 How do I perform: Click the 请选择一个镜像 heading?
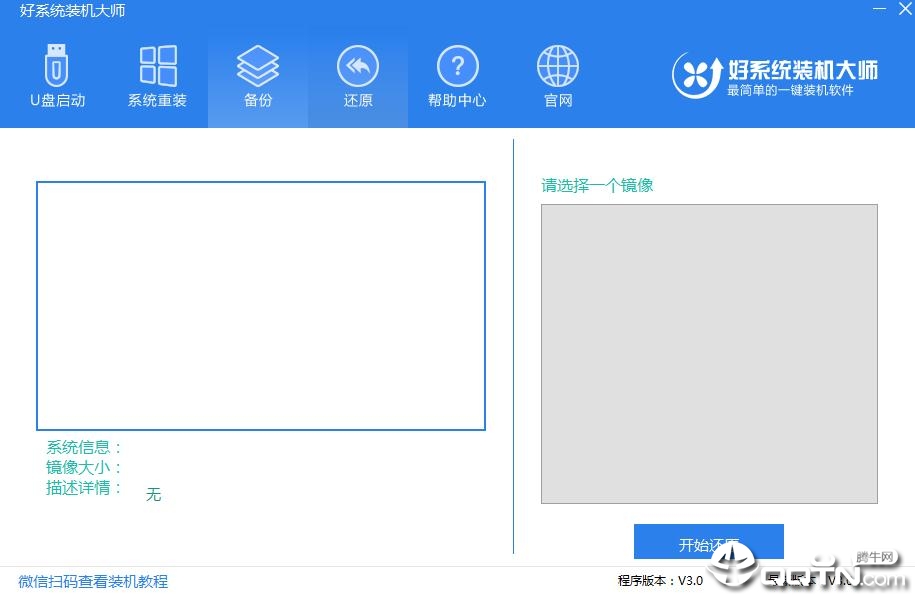coord(597,186)
